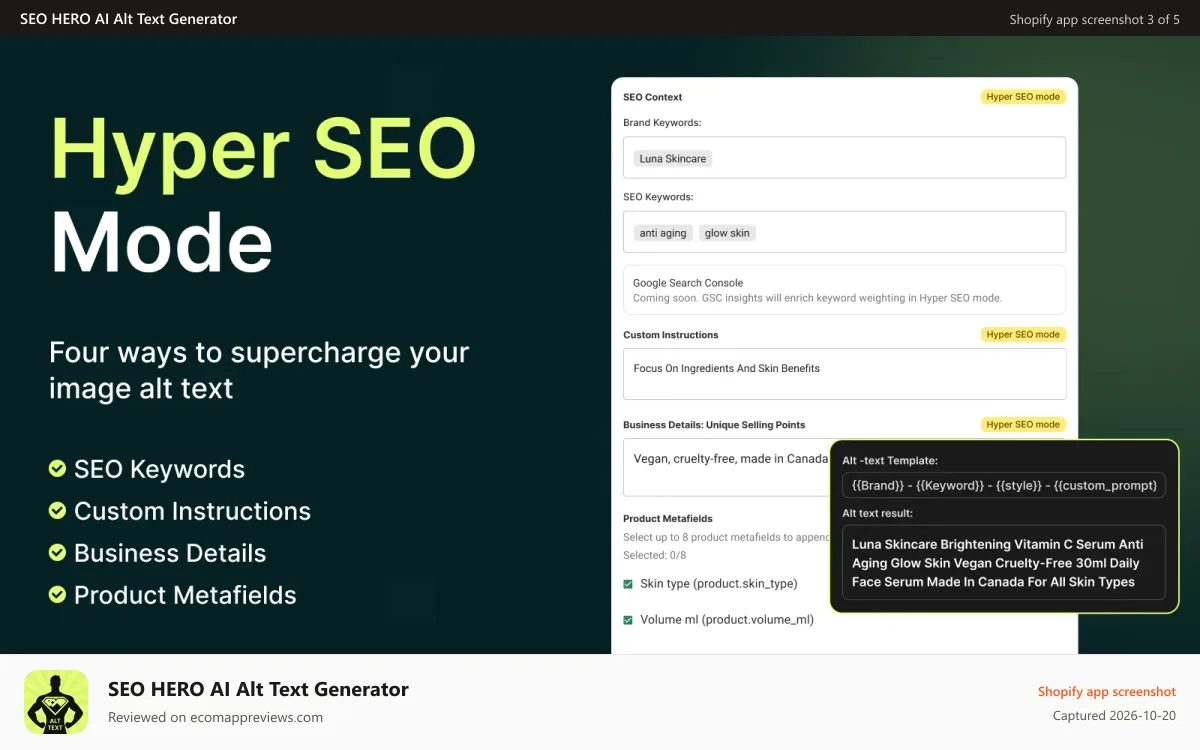
Task: Click the 'Captured 2026-10-20' text
Action: pos(1115,716)
